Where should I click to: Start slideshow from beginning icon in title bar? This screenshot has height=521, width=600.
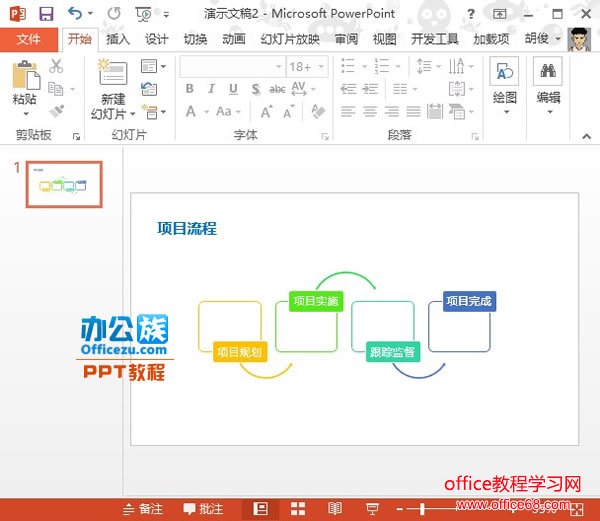143,14
